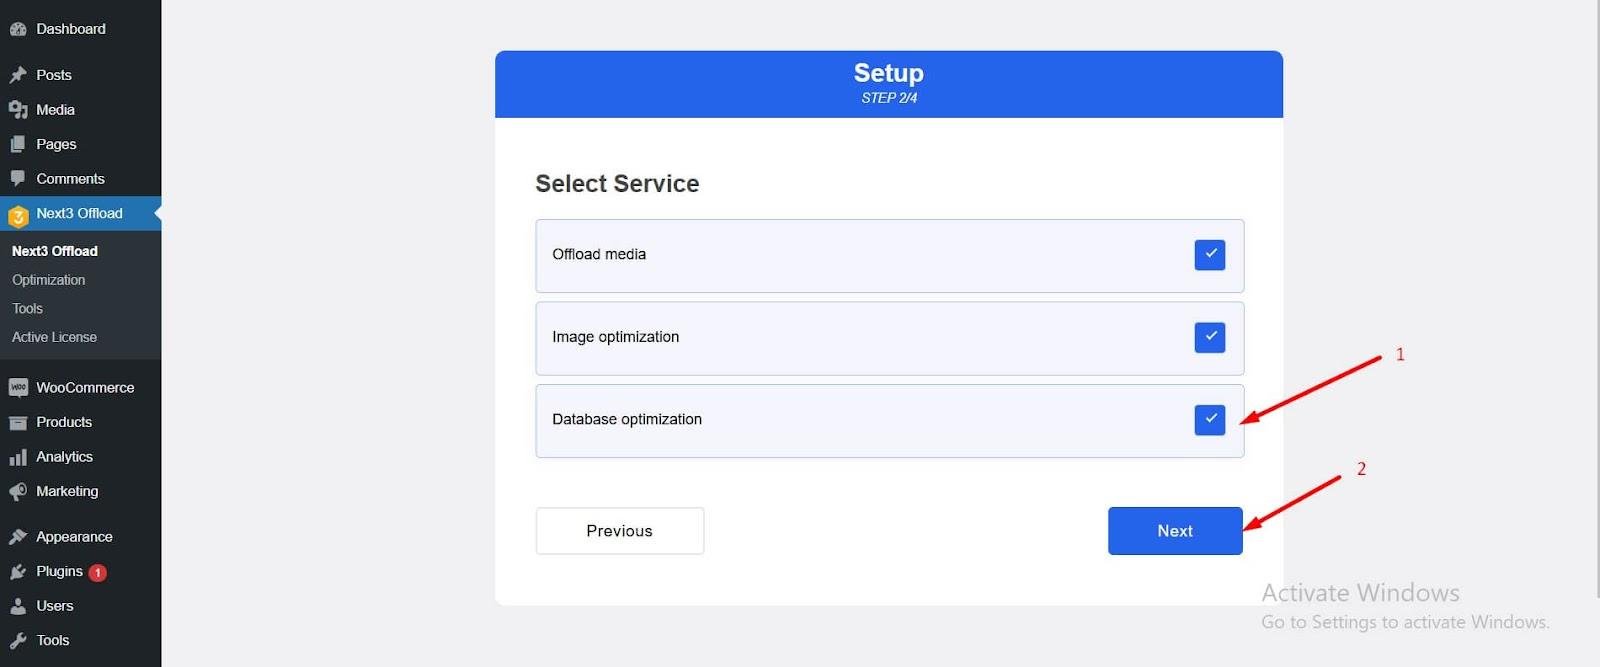Open the Active License submenu item

coord(55,337)
